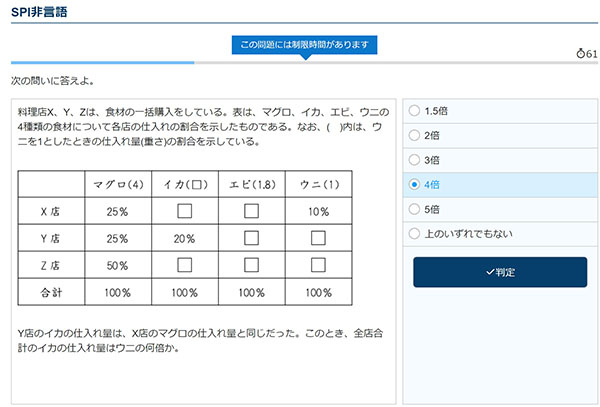600x407 pixels.
Task: Click the マグロ(4) column header
Action: [118, 184]
